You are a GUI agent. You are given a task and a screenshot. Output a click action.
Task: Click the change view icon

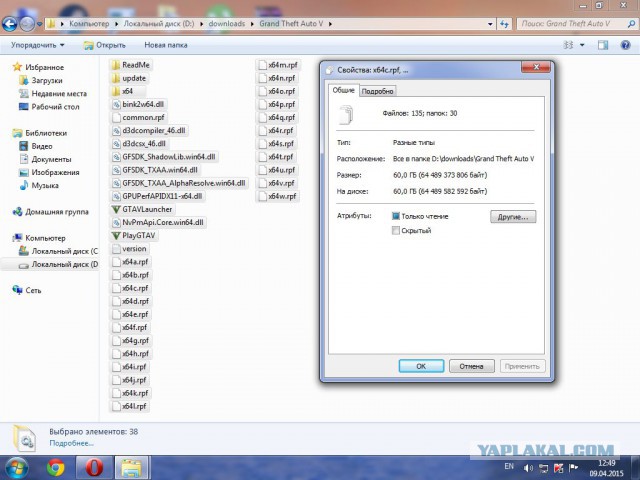(x=568, y=45)
